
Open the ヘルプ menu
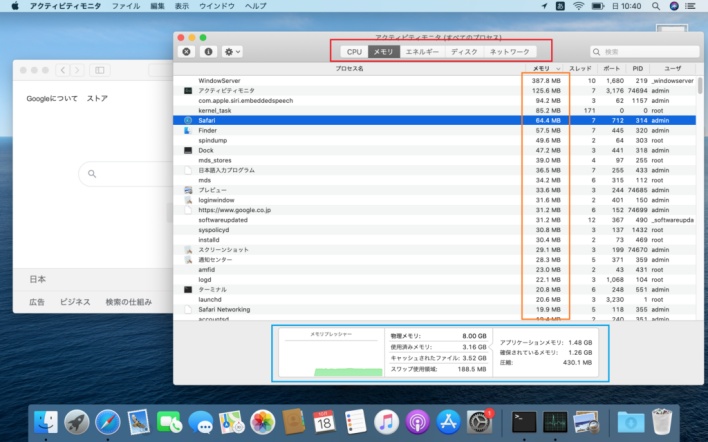[256, 6]
